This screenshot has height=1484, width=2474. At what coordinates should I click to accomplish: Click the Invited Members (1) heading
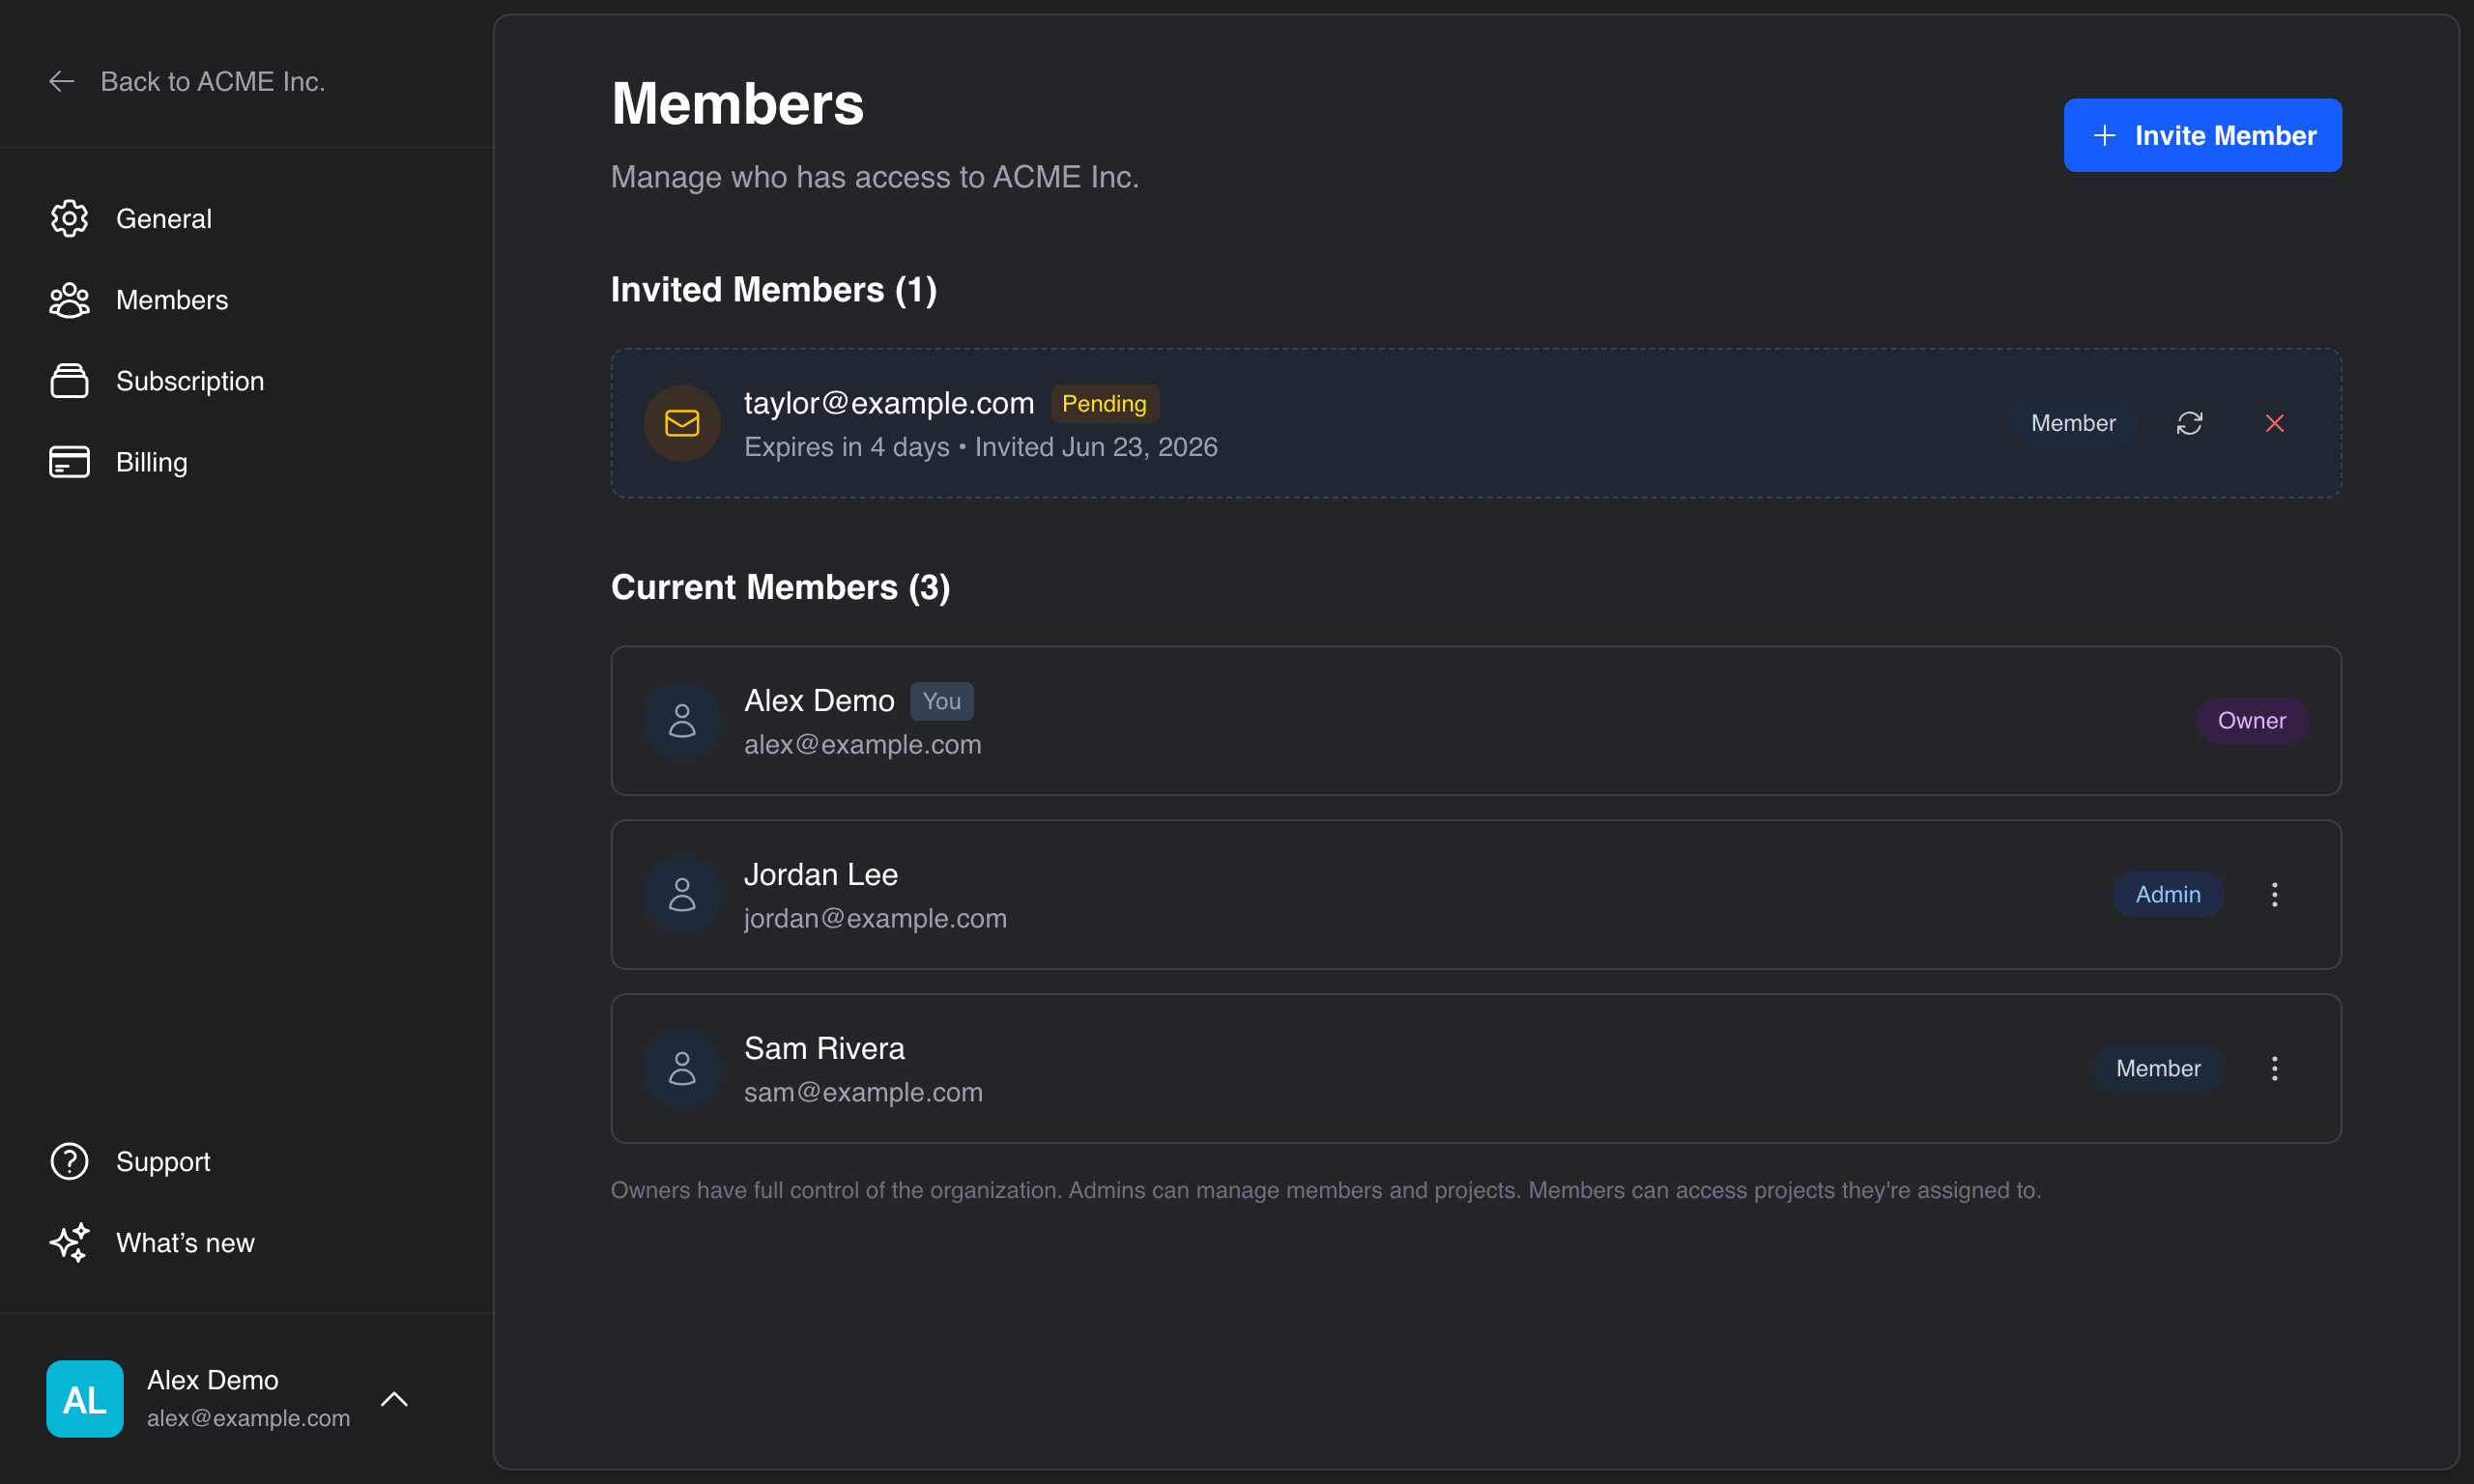pos(773,290)
